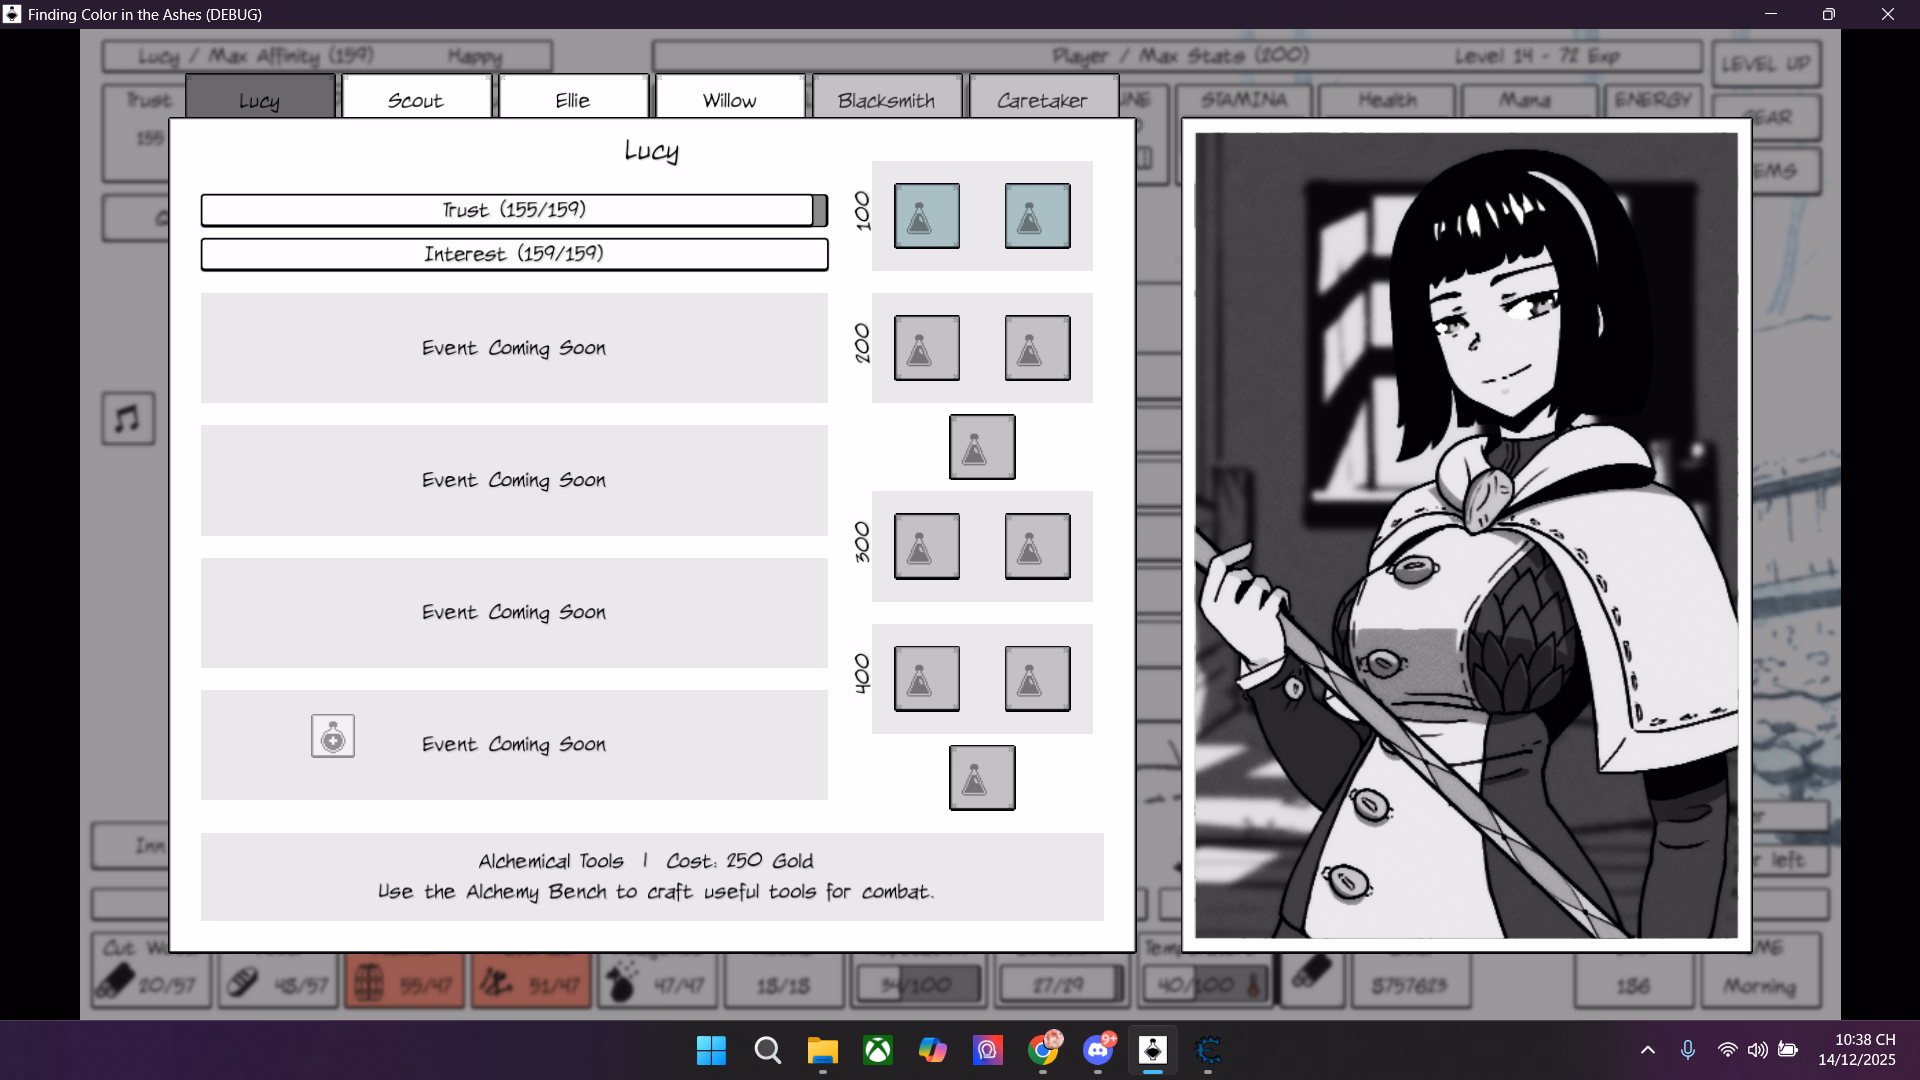
Task: Click bottom single flask under 400 row
Action: click(981, 778)
